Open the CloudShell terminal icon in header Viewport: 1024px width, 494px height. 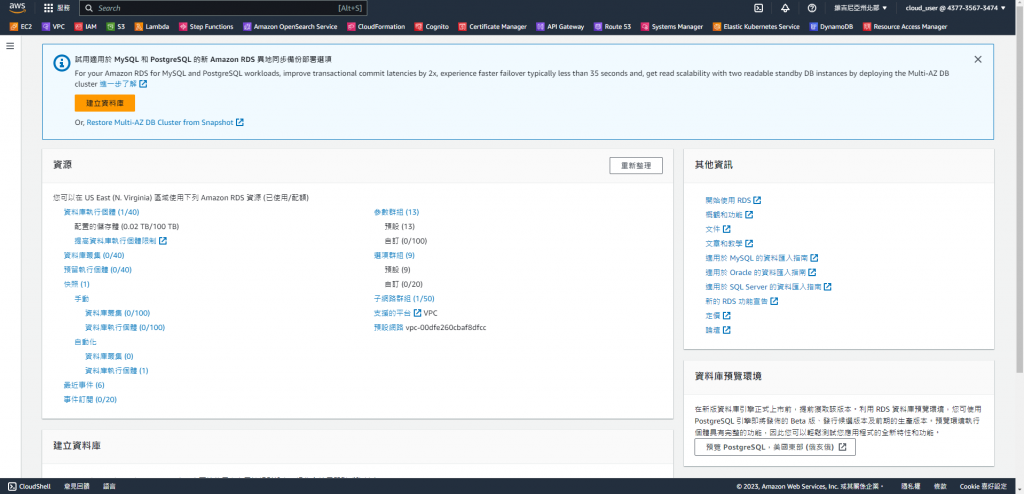(x=759, y=8)
